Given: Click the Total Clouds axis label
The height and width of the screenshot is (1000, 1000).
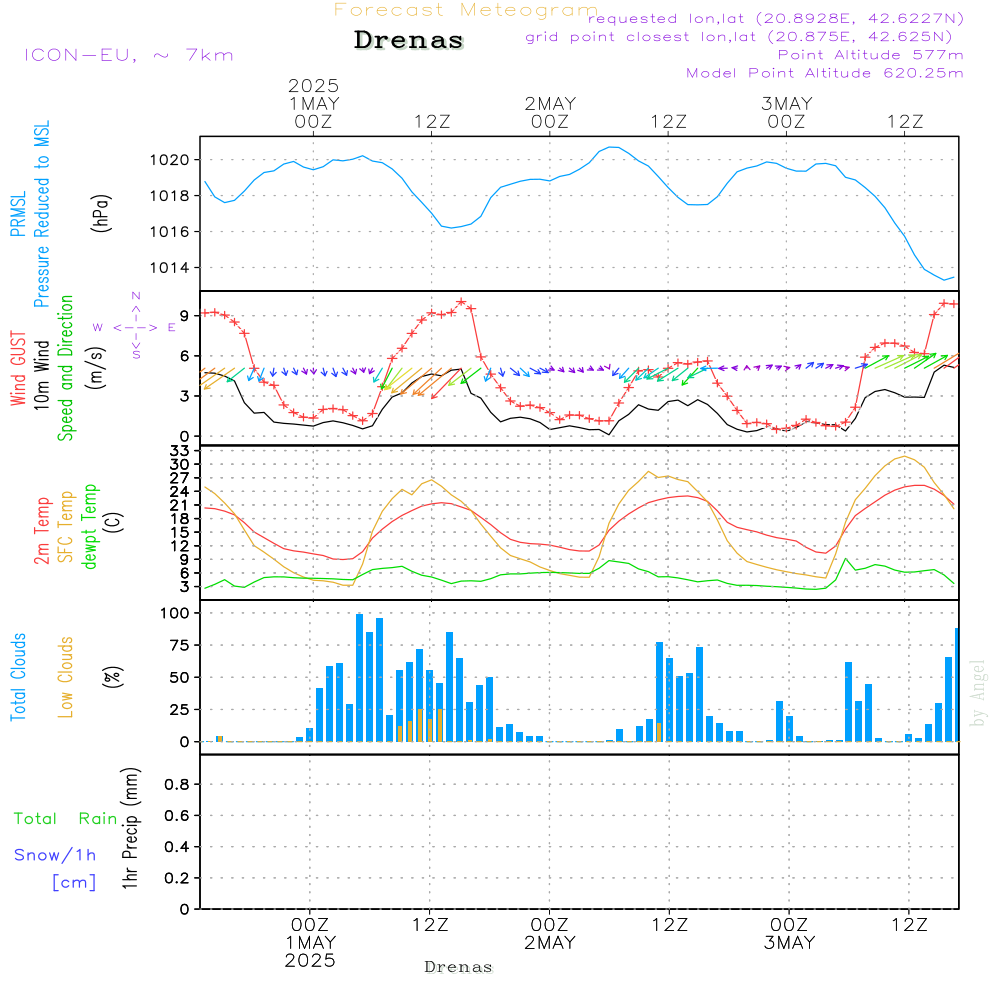Looking at the screenshot, I should point(18,677).
